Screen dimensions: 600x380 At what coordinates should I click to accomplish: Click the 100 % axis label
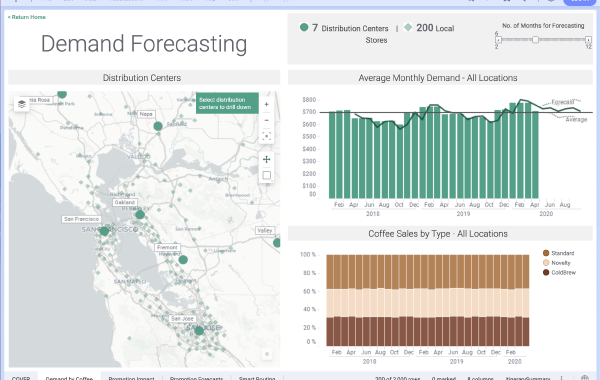coord(308,254)
